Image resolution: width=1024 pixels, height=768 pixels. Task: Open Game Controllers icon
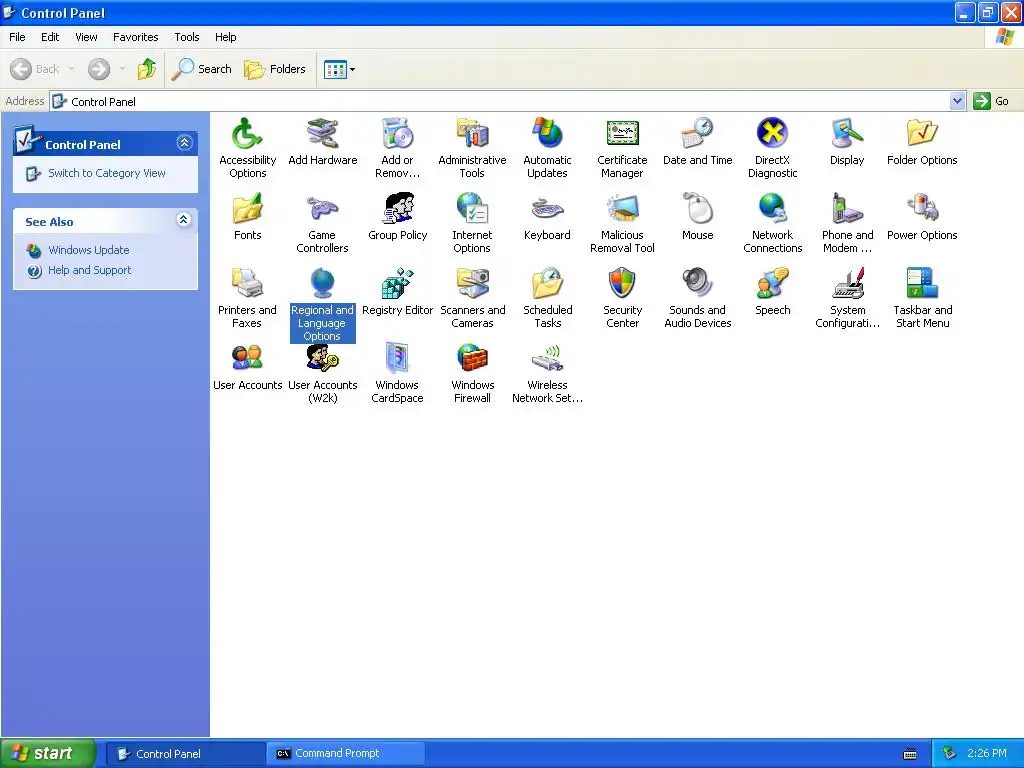point(322,223)
